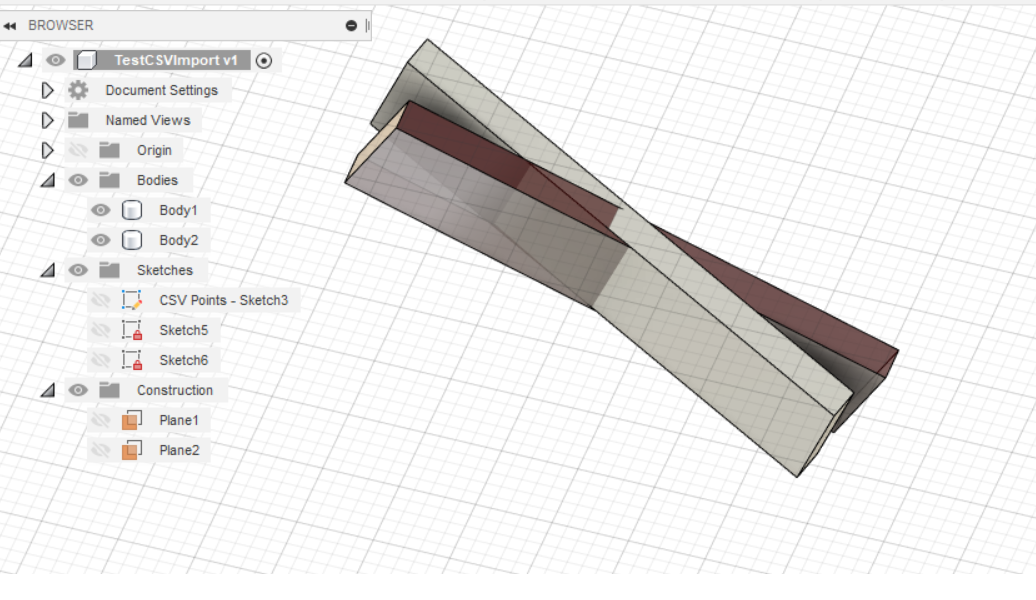Click the Origin folder icon
The image size is (1036, 600).
click(x=109, y=150)
